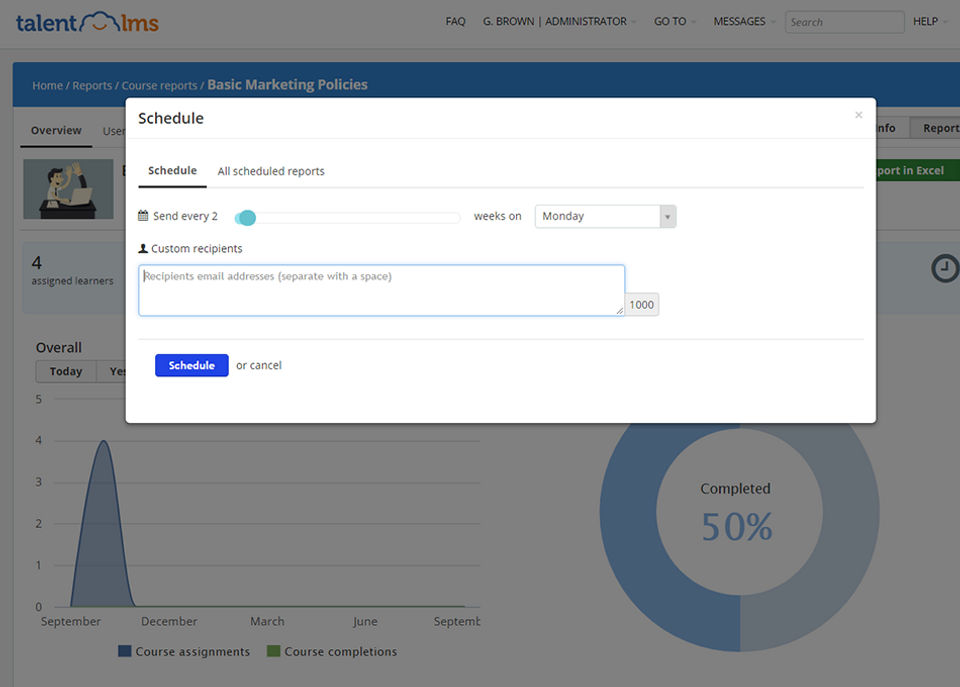The image size is (960, 687).
Task: Click the TalentLMS logo
Action: (87, 23)
